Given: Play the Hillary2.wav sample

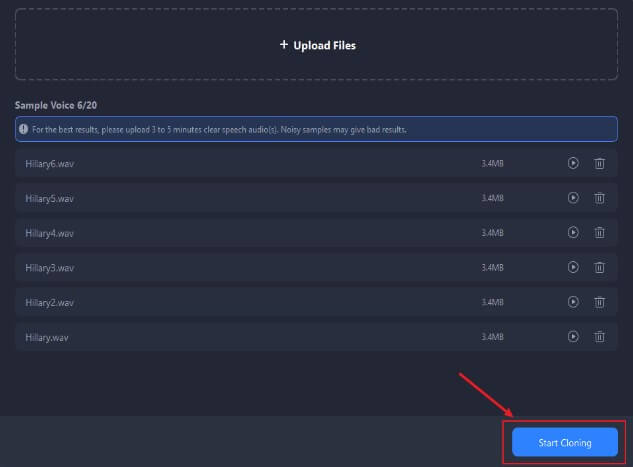Looking at the screenshot, I should [x=573, y=302].
